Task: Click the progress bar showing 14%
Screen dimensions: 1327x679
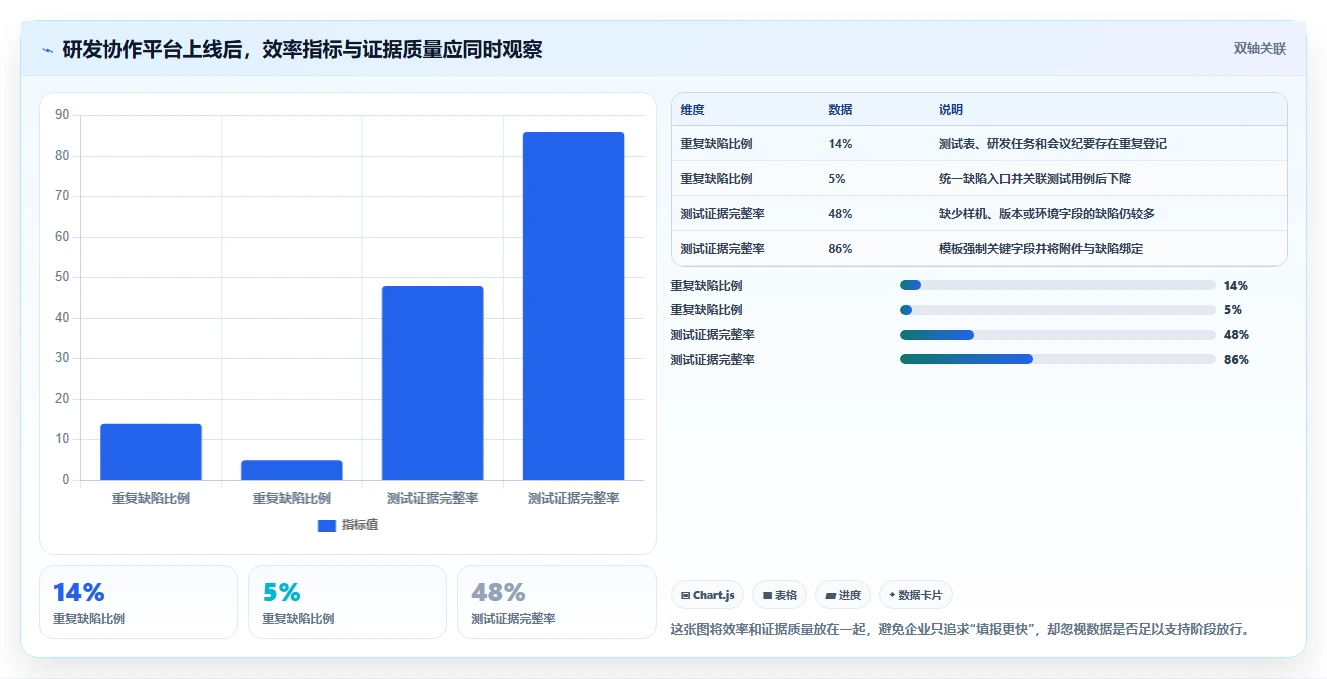Action: pos(1057,285)
